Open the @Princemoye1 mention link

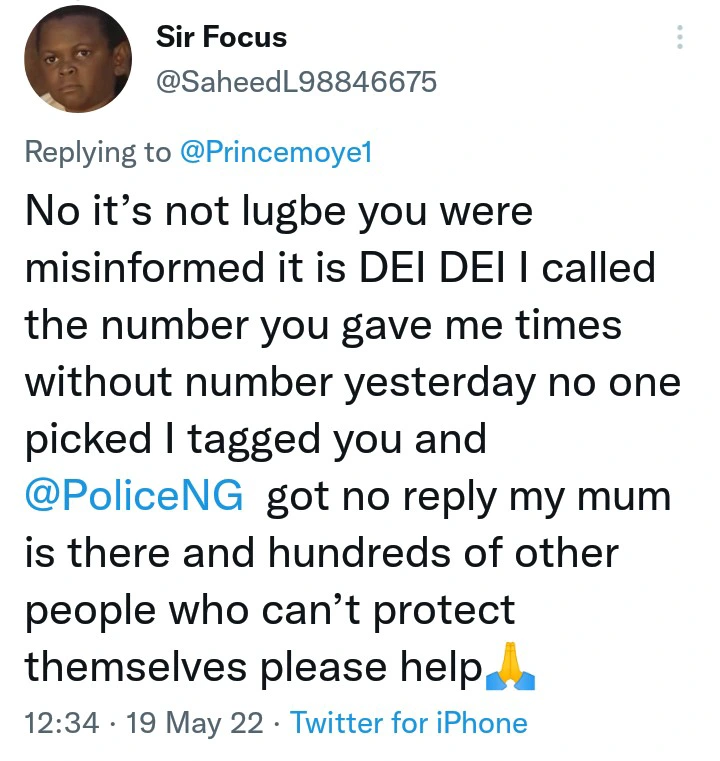point(275,152)
